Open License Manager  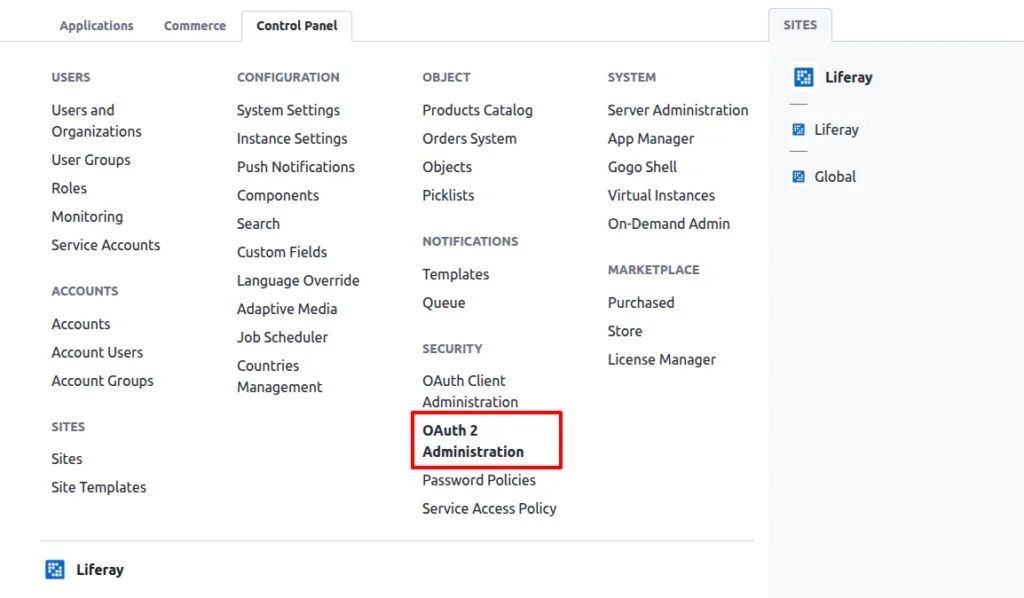tap(662, 360)
